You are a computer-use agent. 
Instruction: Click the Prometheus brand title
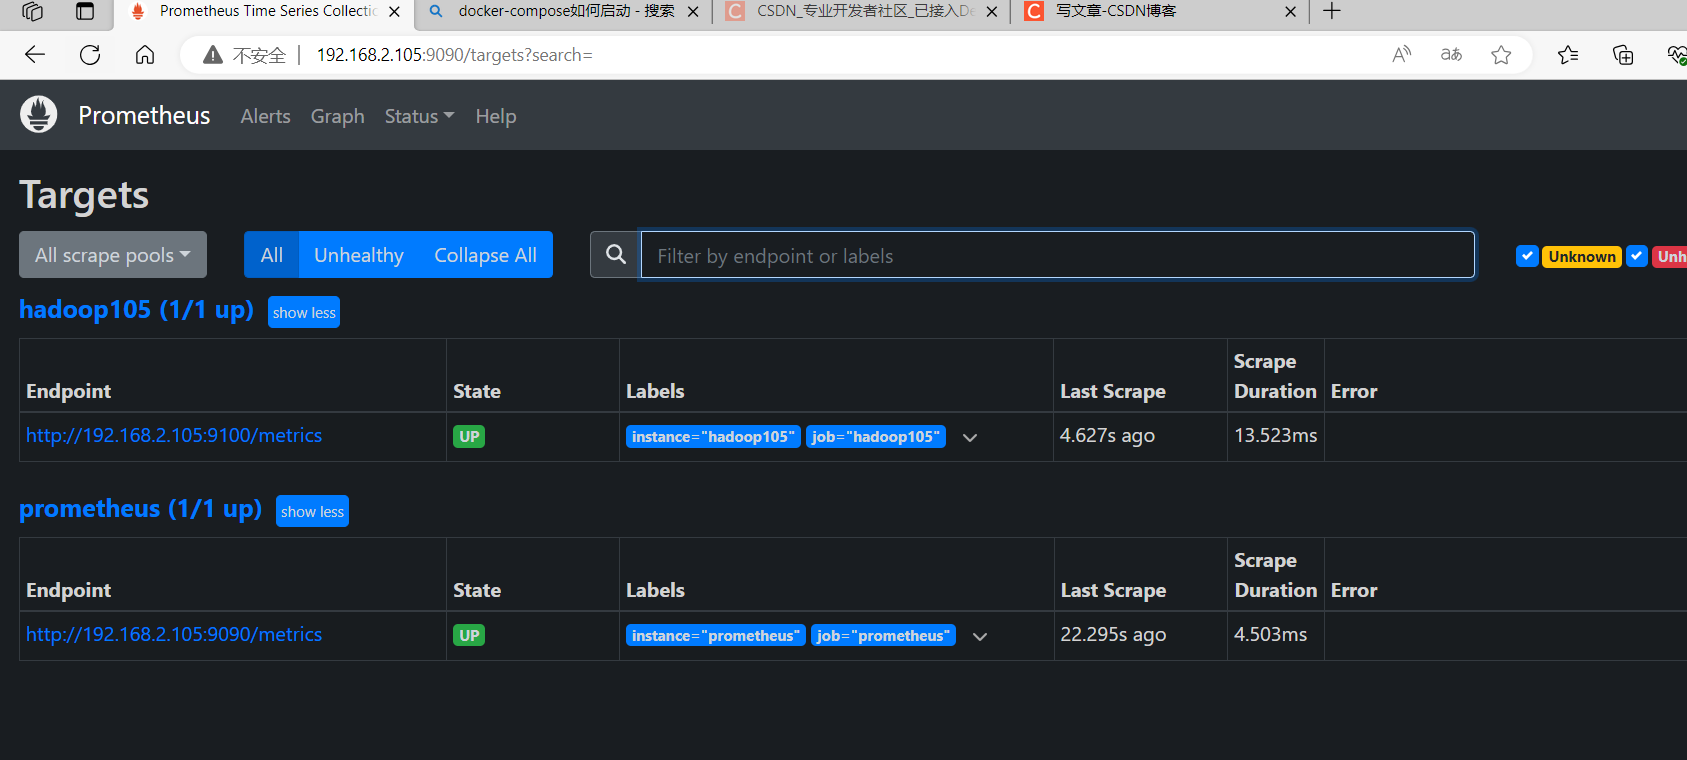click(144, 115)
